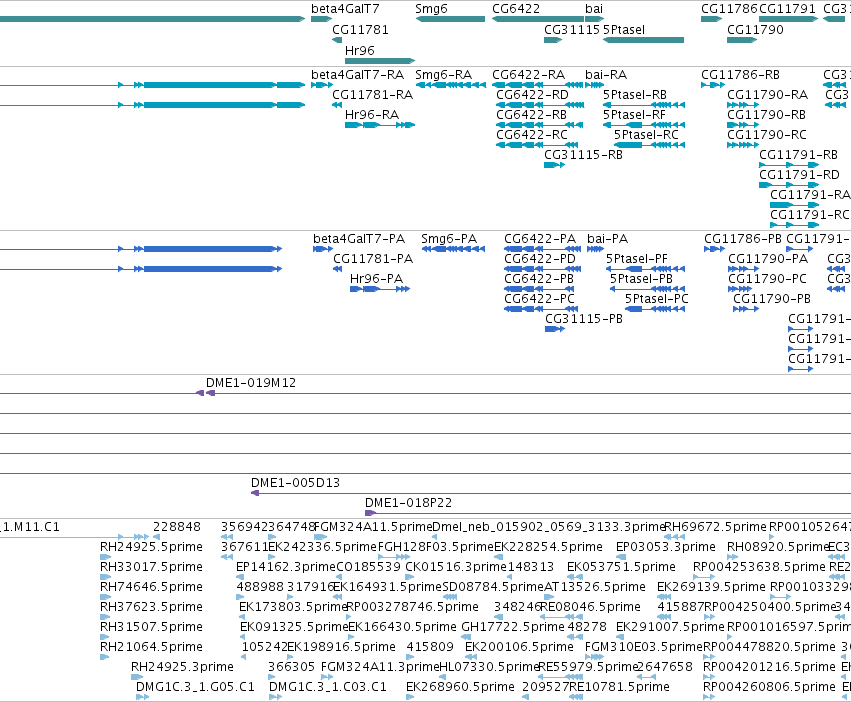This screenshot has width=851, height=702.
Task: Select the EK268960.5prime EST label
Action: tap(460, 687)
